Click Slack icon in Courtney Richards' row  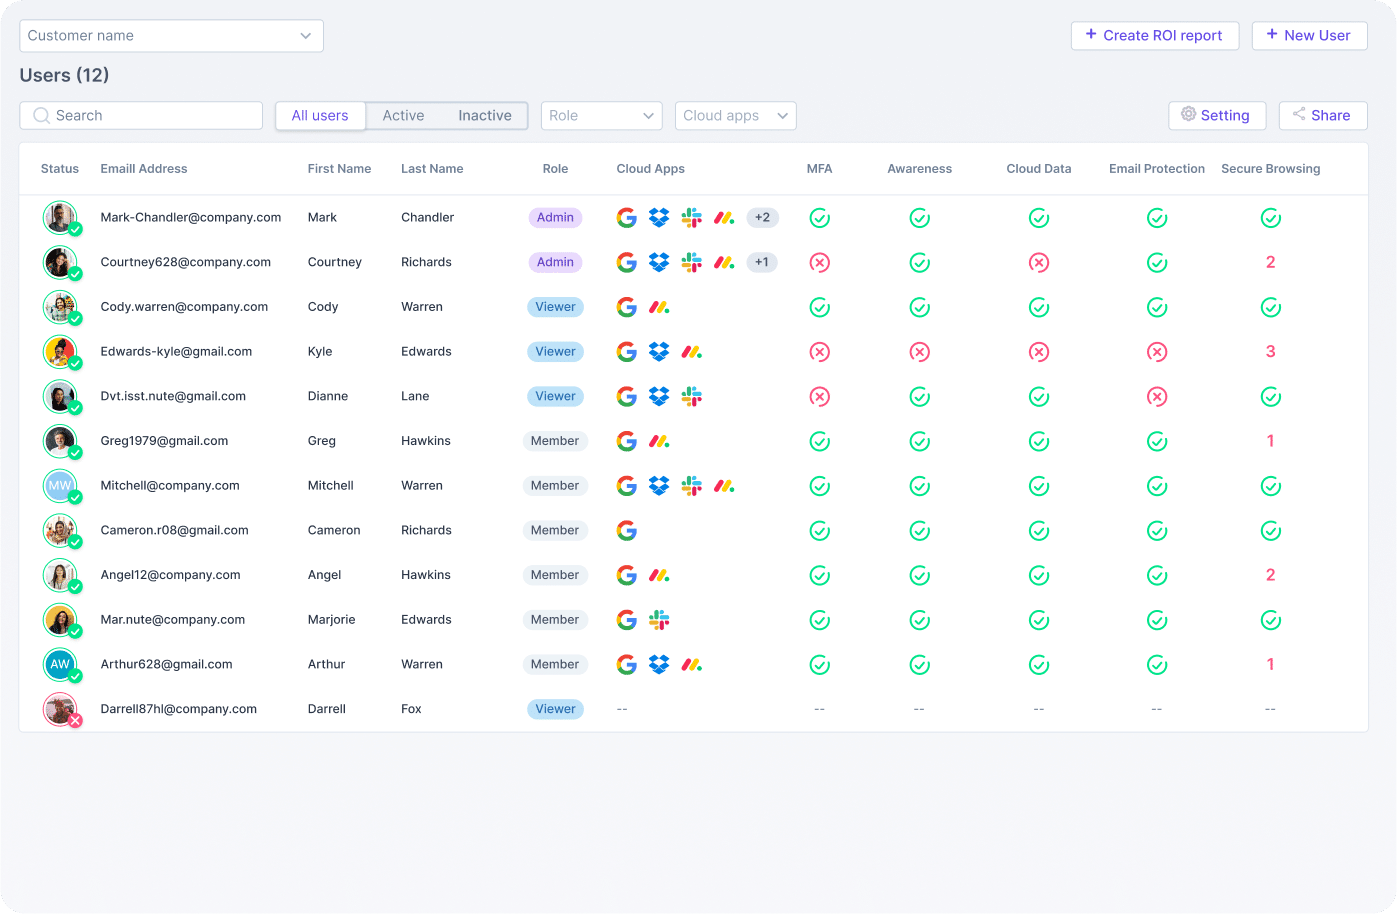point(691,262)
